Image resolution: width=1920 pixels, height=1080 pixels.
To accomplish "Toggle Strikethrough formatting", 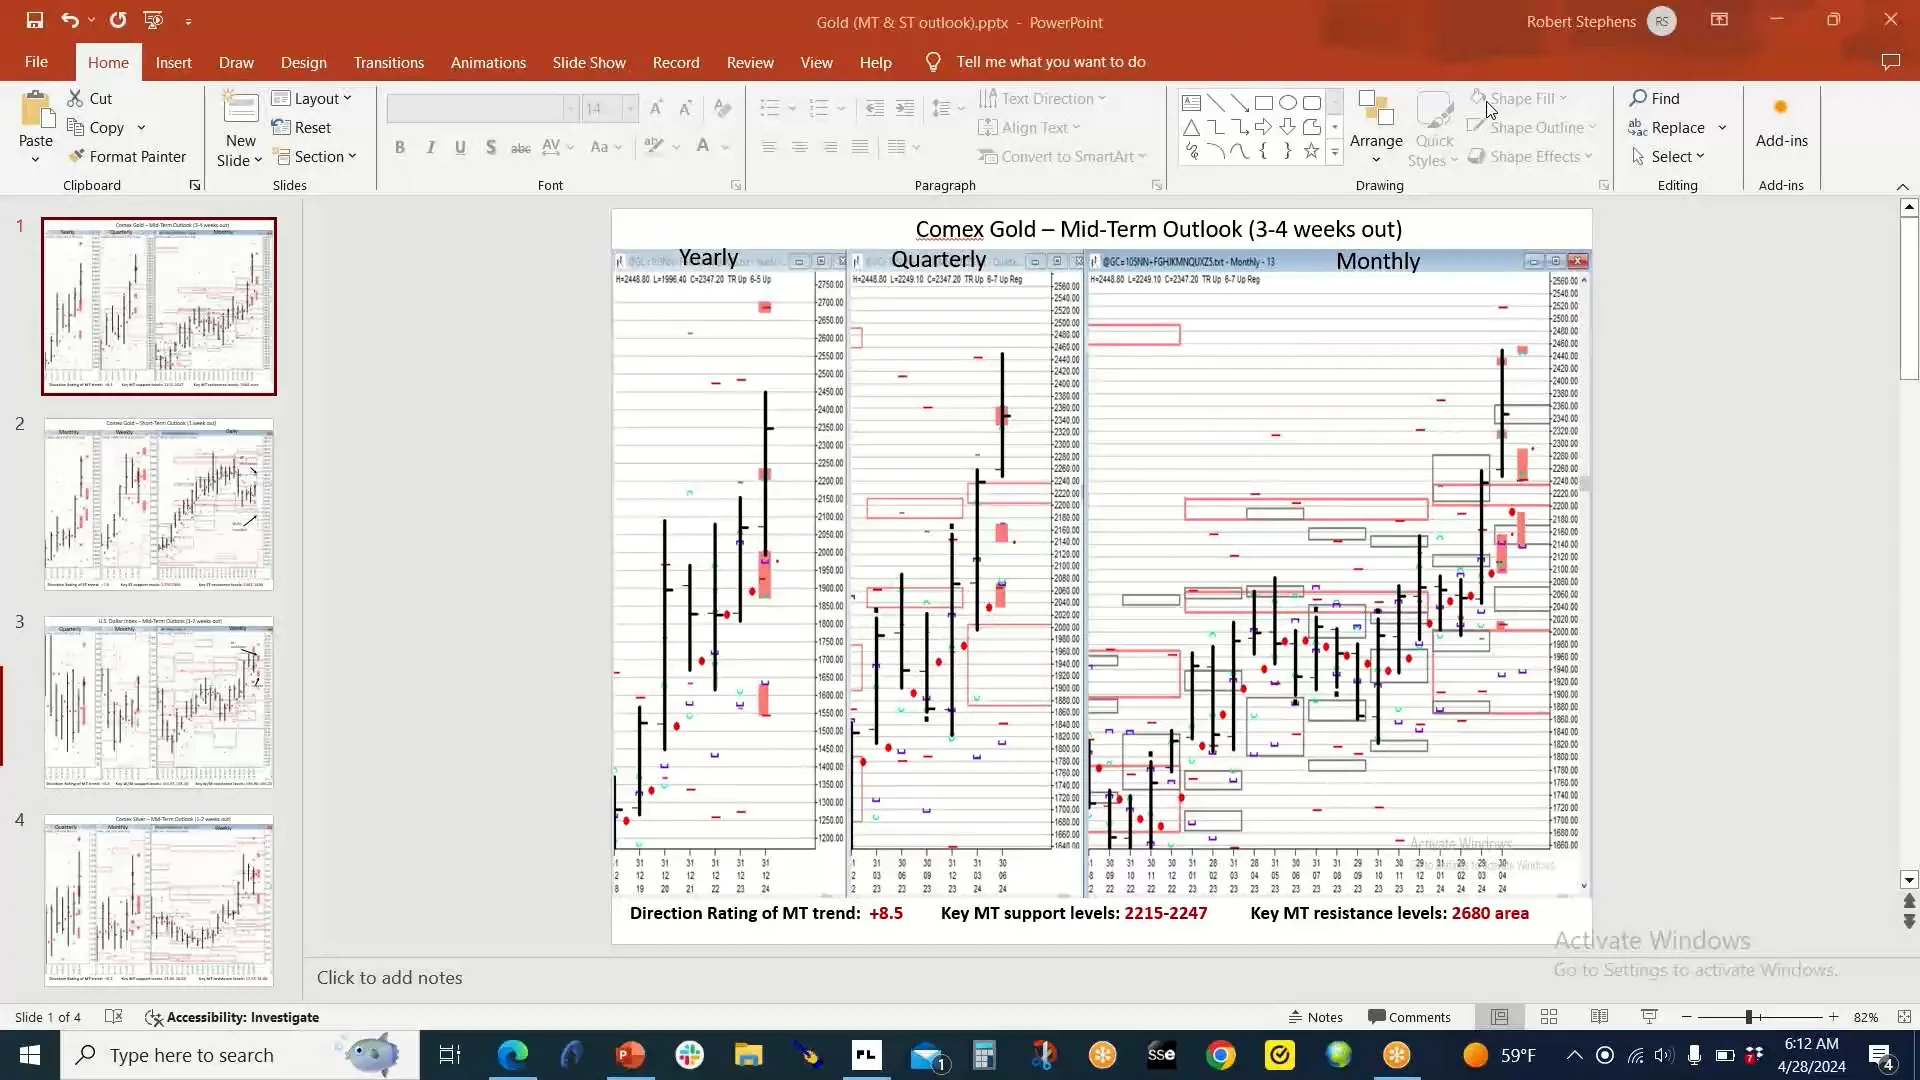I will coord(520,147).
